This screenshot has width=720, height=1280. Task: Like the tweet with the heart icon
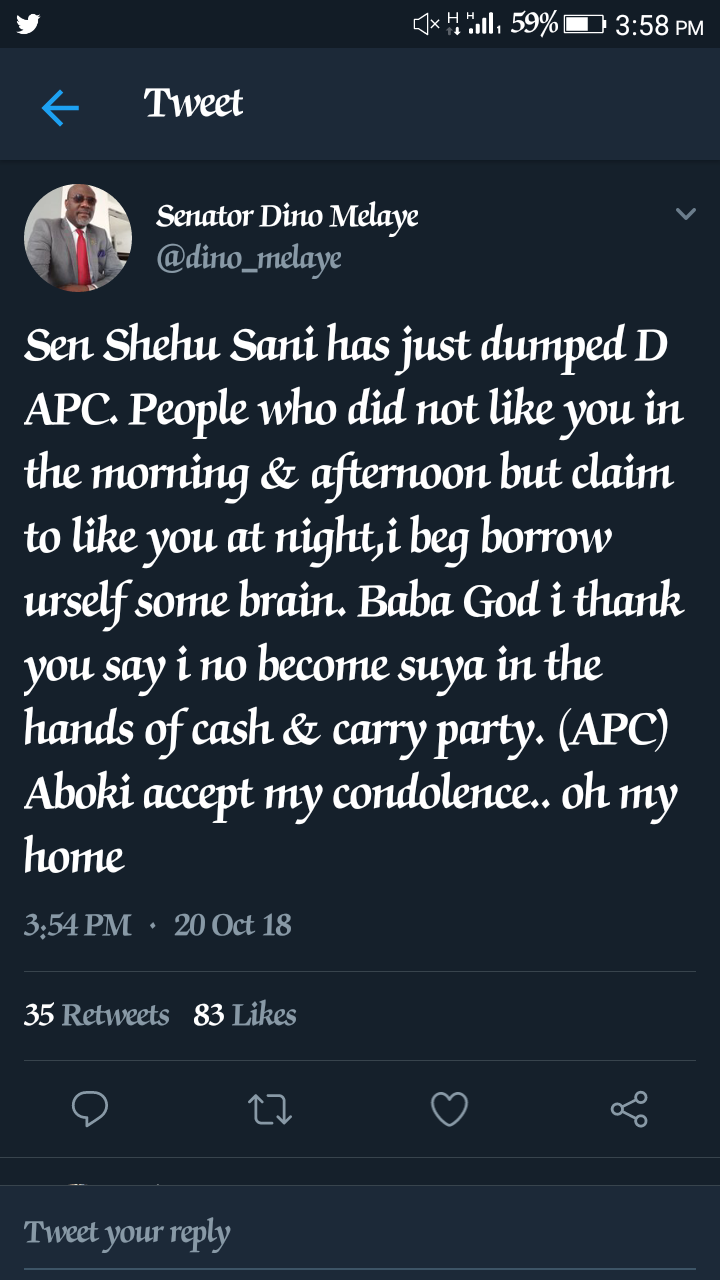point(449,1109)
